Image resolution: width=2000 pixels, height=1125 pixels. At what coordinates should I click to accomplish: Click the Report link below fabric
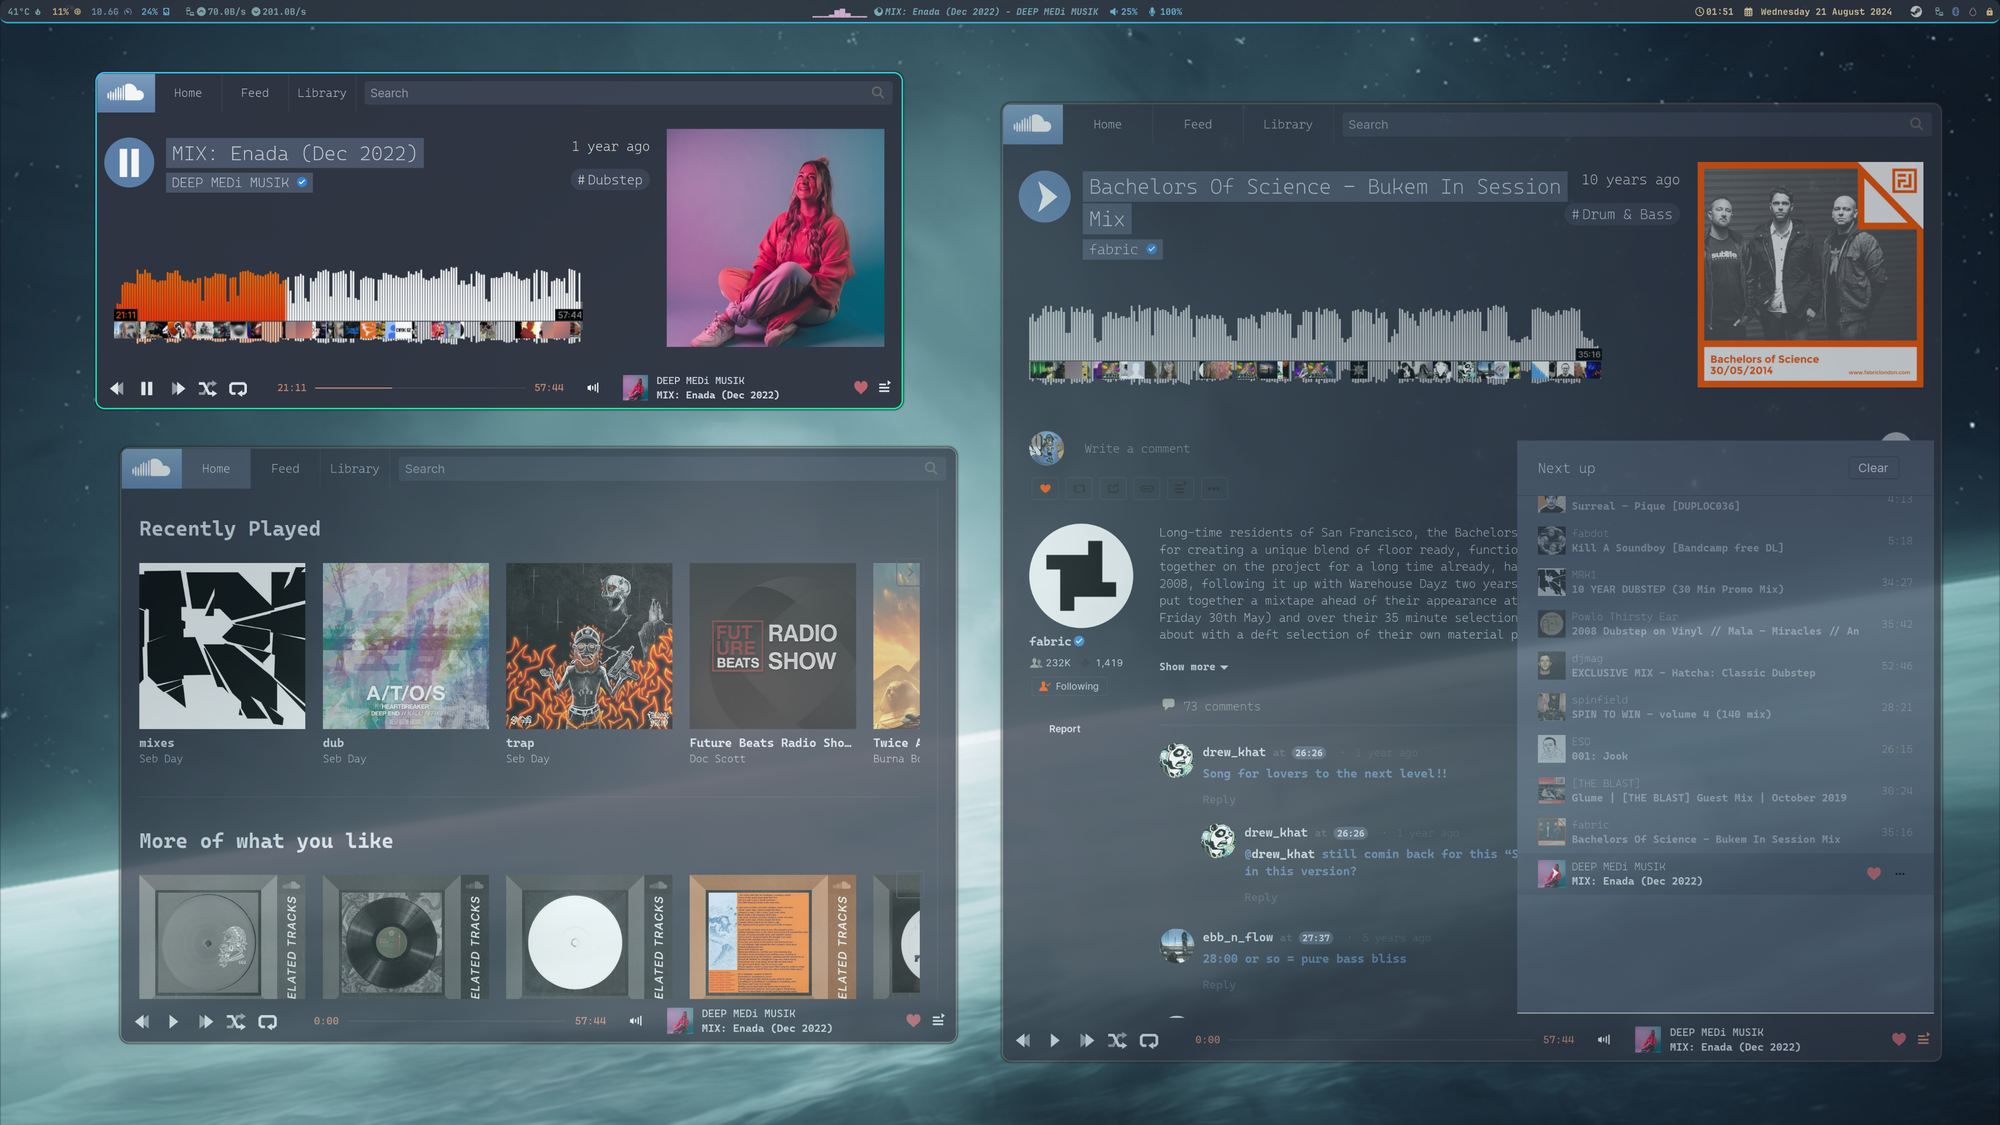1064,729
